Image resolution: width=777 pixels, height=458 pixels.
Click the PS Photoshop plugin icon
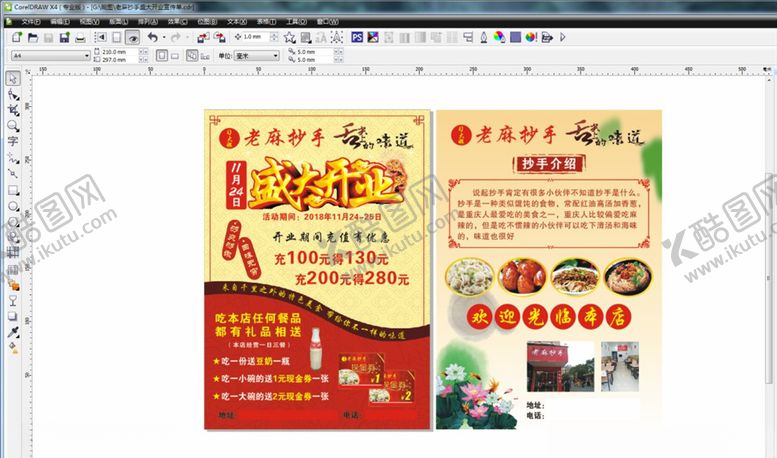tap(357, 37)
